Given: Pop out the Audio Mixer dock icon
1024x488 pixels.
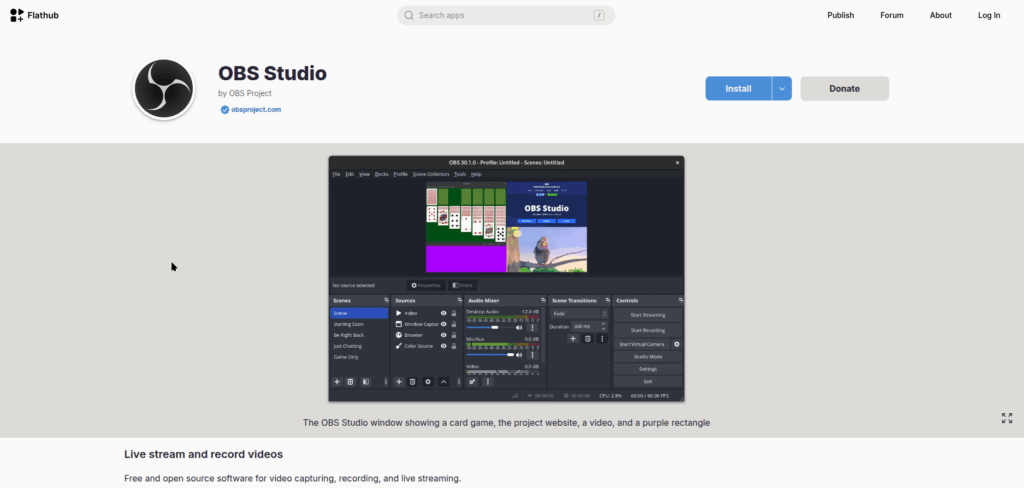Looking at the screenshot, I should pyautogui.click(x=543, y=301).
